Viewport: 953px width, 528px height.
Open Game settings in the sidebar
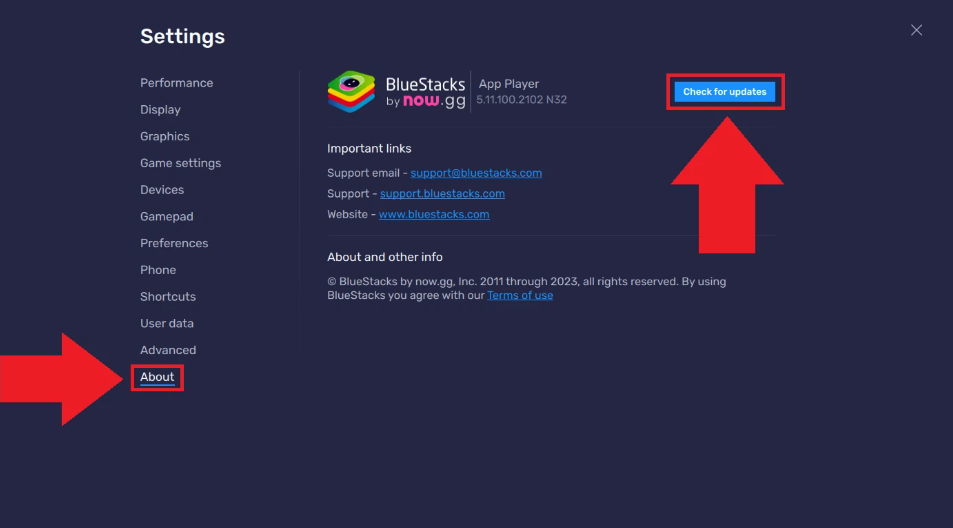click(180, 163)
